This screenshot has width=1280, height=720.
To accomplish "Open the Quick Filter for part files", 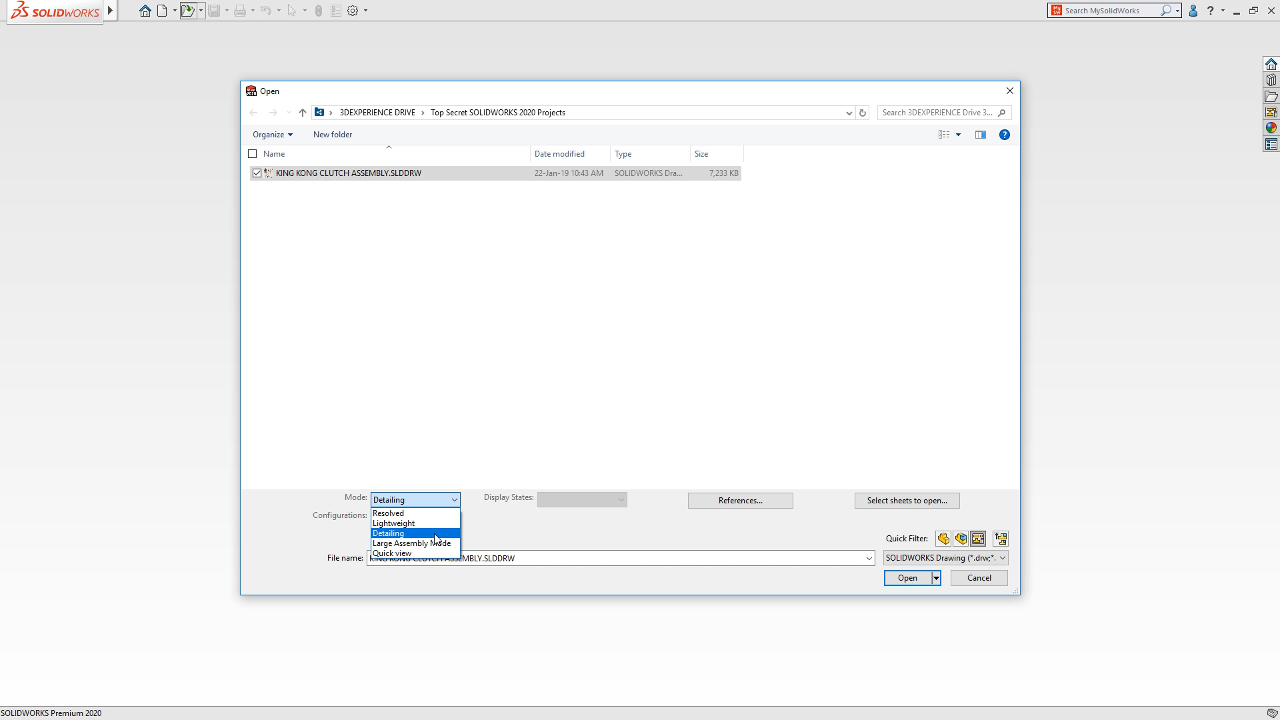I will click(943, 538).
